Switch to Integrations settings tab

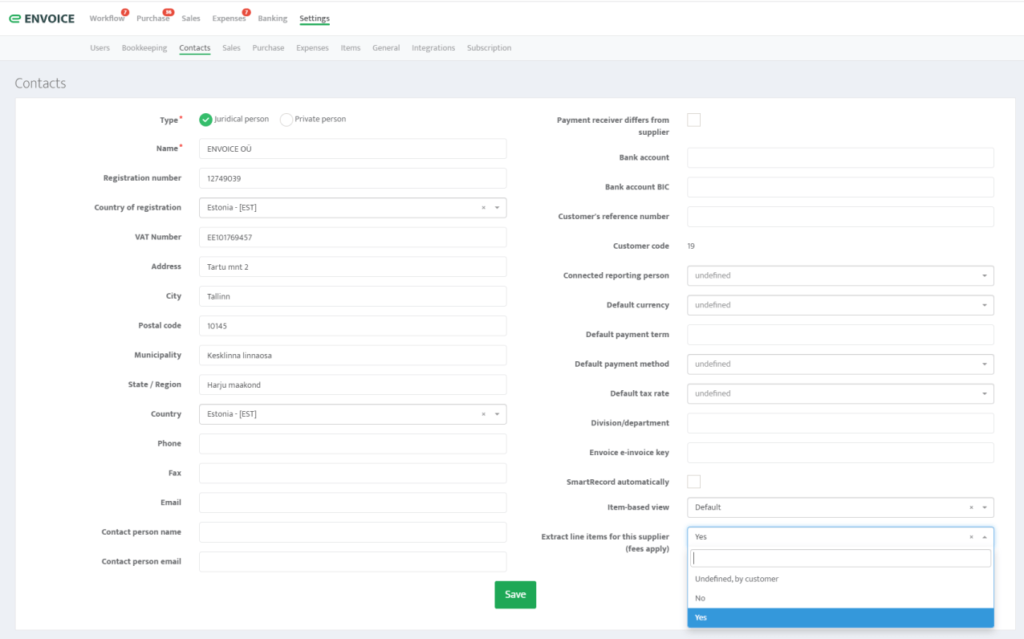tap(433, 48)
